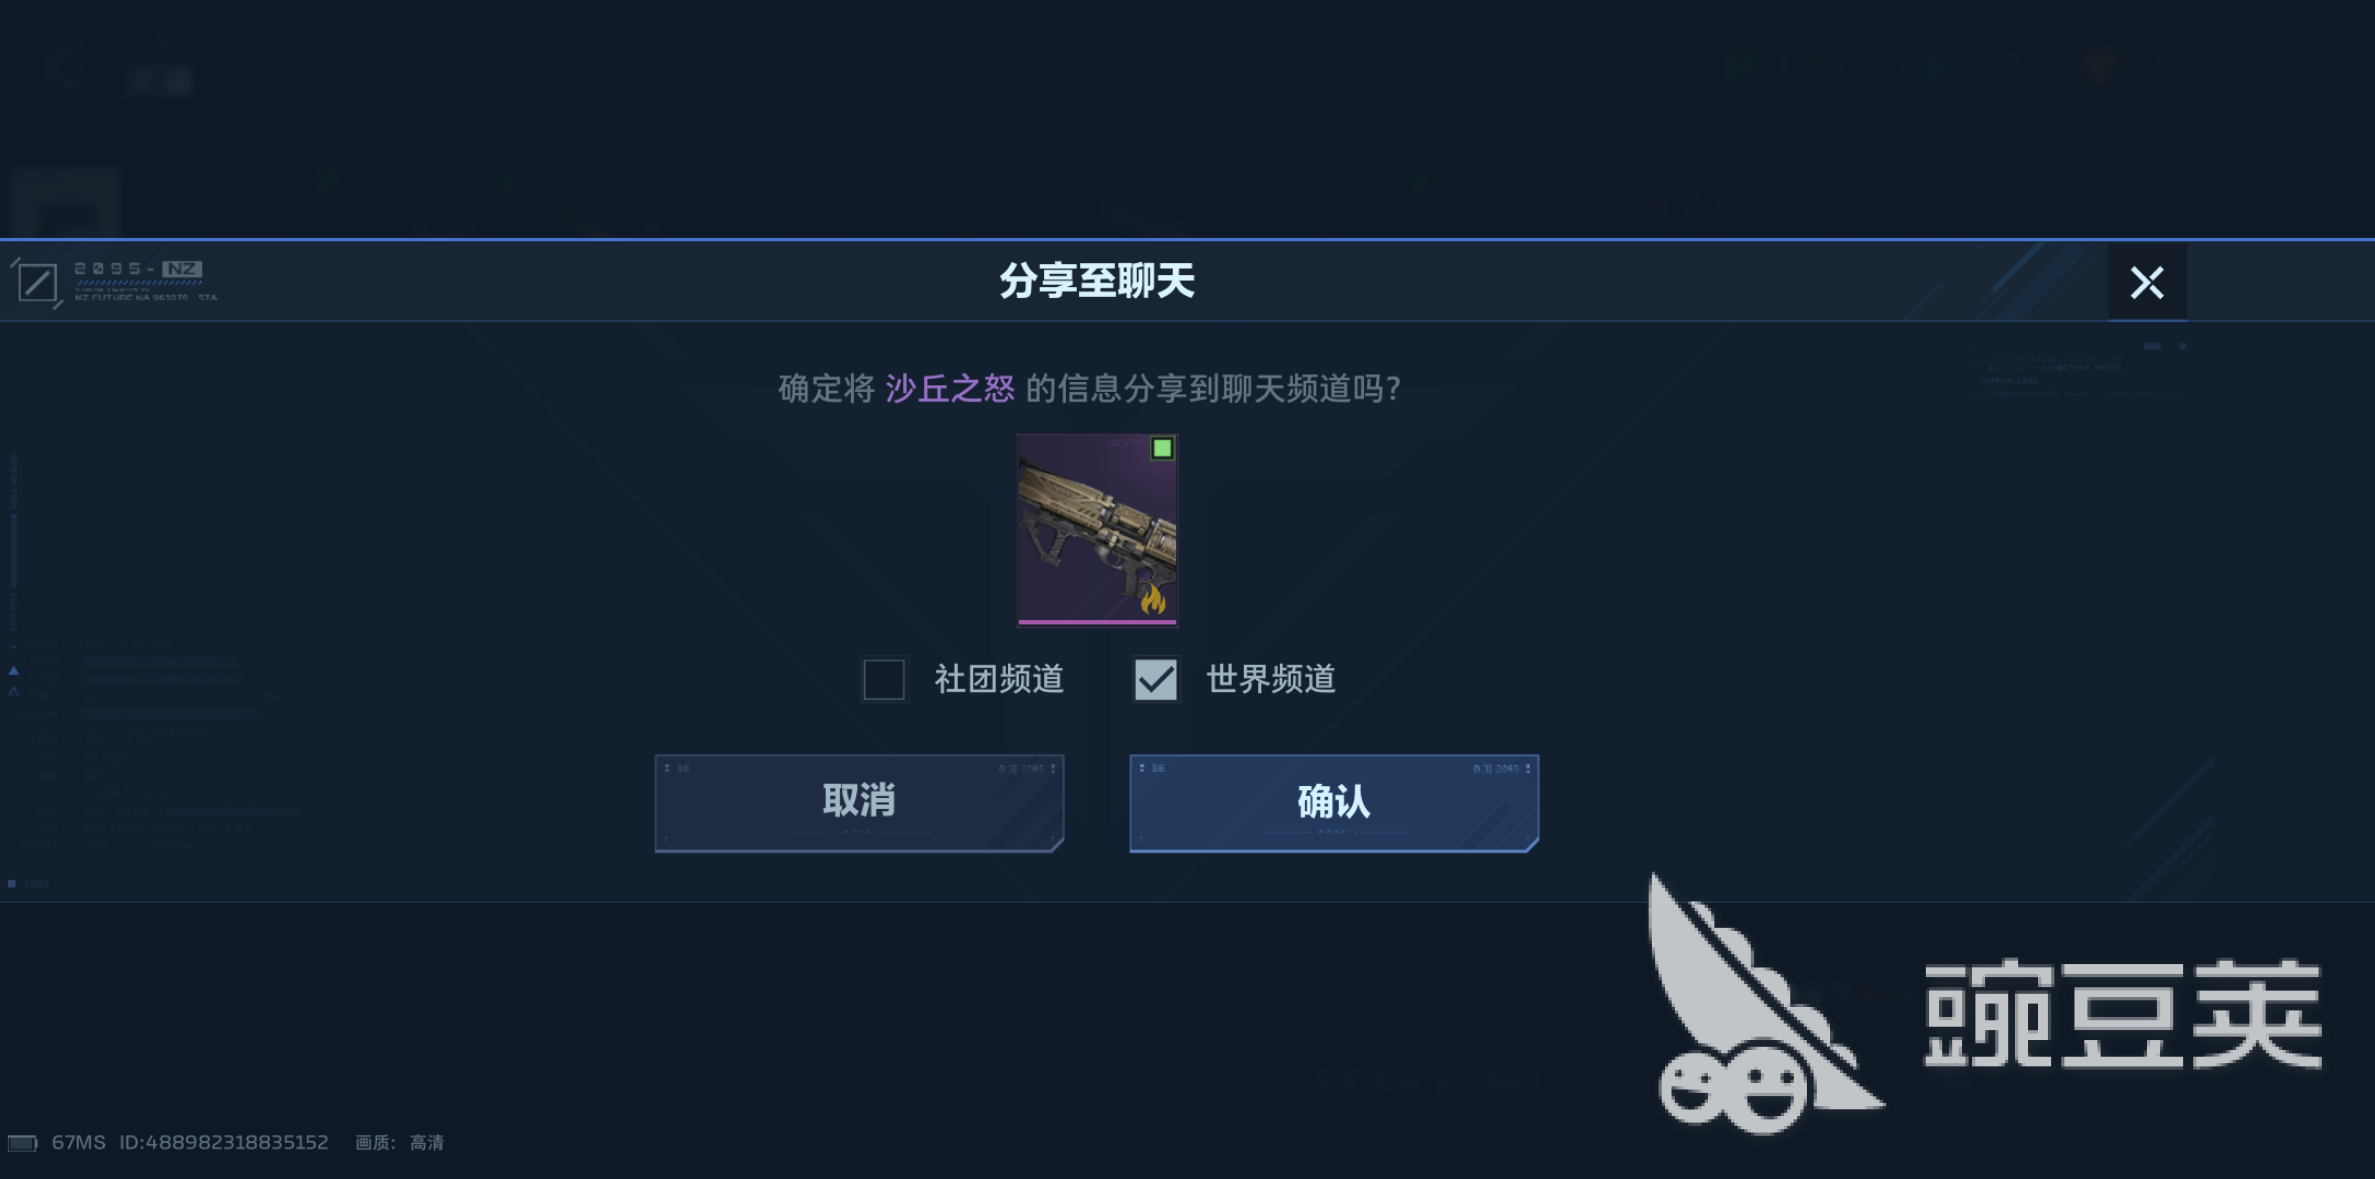
Task: Click the slashed square icon in dialog header
Action: 37,282
